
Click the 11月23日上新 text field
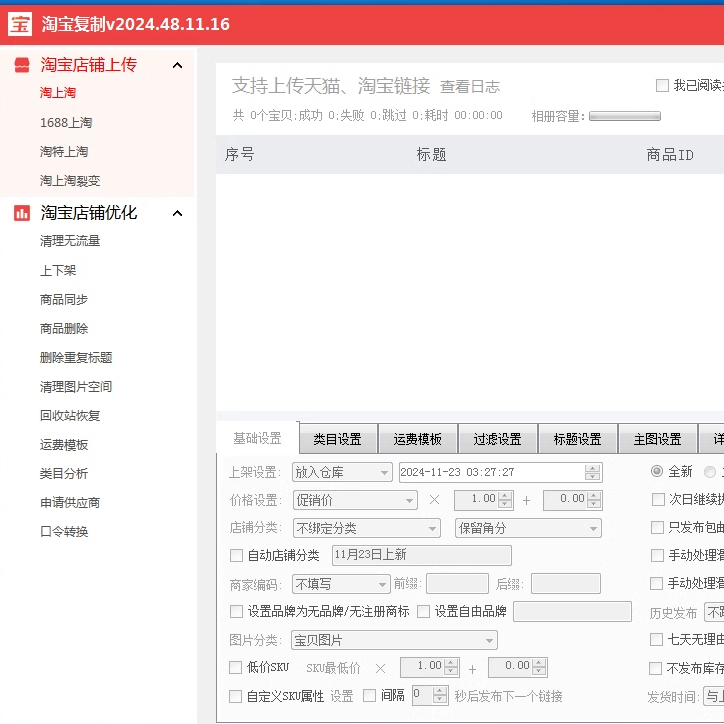coord(422,555)
